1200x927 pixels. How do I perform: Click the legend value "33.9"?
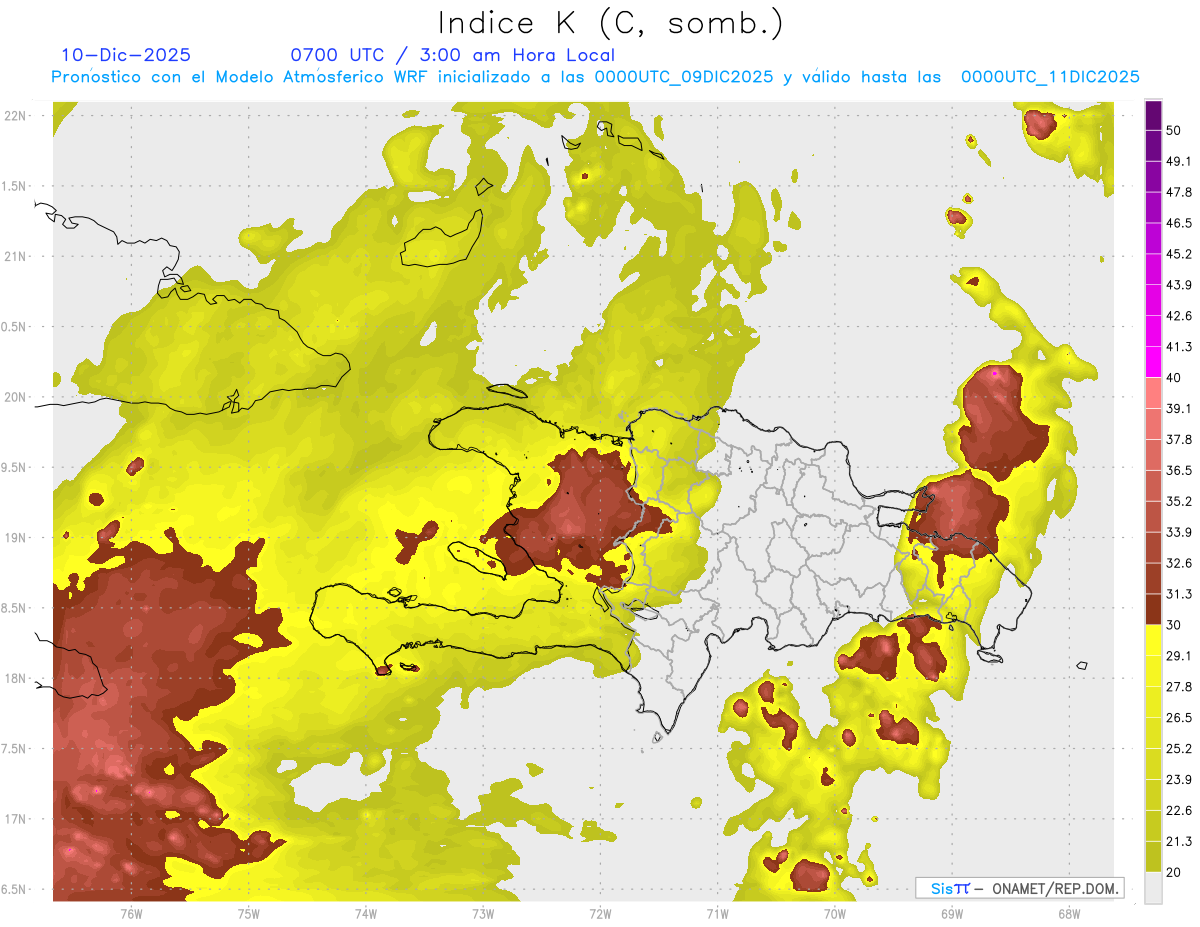(1179, 532)
